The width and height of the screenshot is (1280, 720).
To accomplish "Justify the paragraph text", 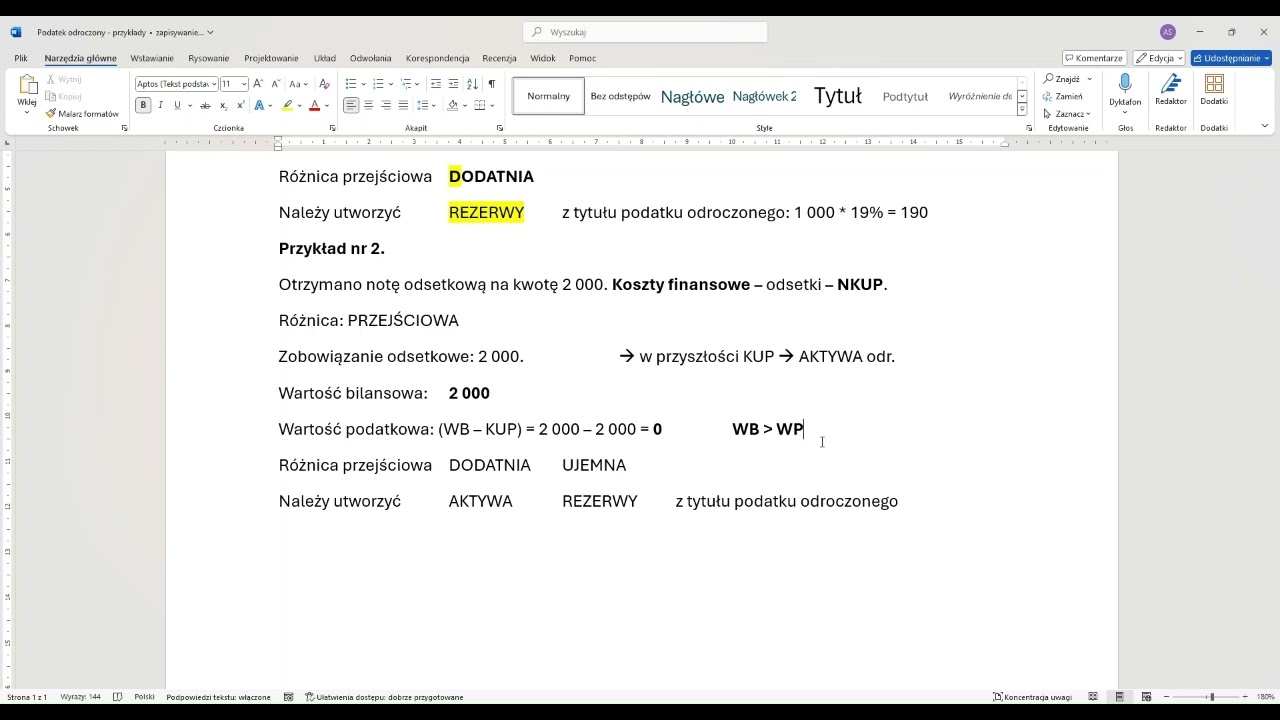I will click(x=403, y=105).
